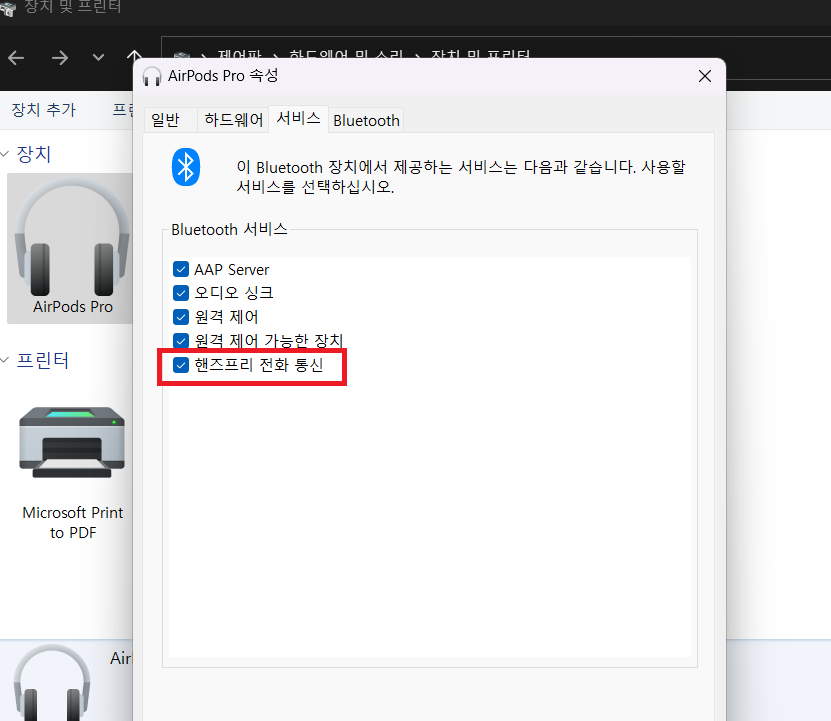This screenshot has height=721, width=831.
Task: Click the Bluetooth logo icon in the dialog
Action: (186, 167)
